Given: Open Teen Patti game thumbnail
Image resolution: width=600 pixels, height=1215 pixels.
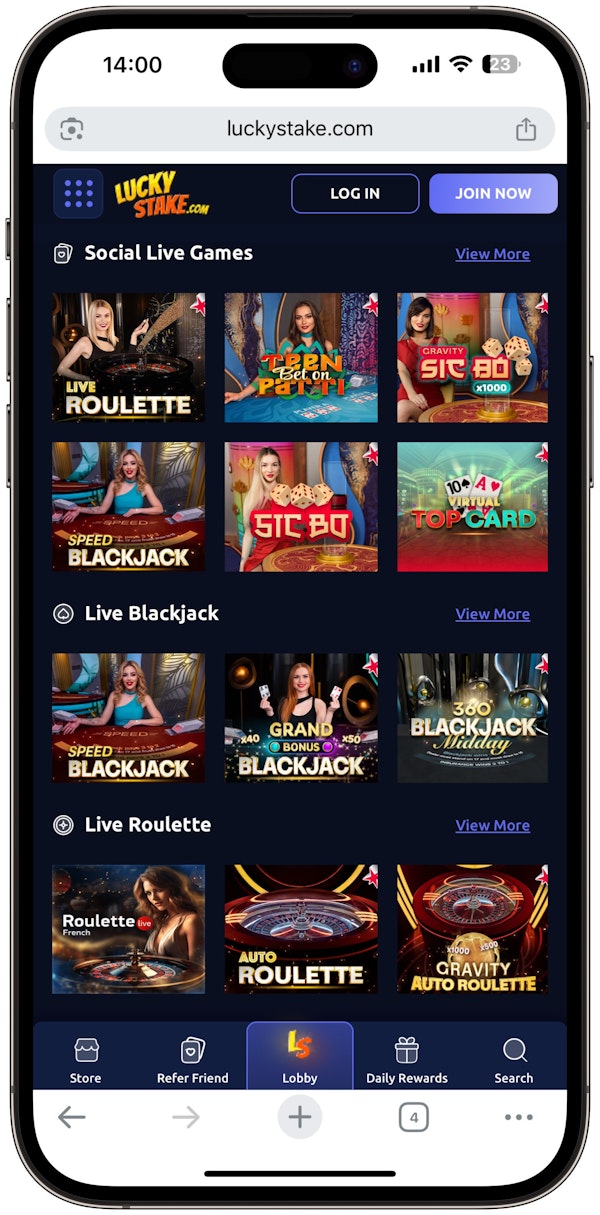Looking at the screenshot, I should 301,357.
